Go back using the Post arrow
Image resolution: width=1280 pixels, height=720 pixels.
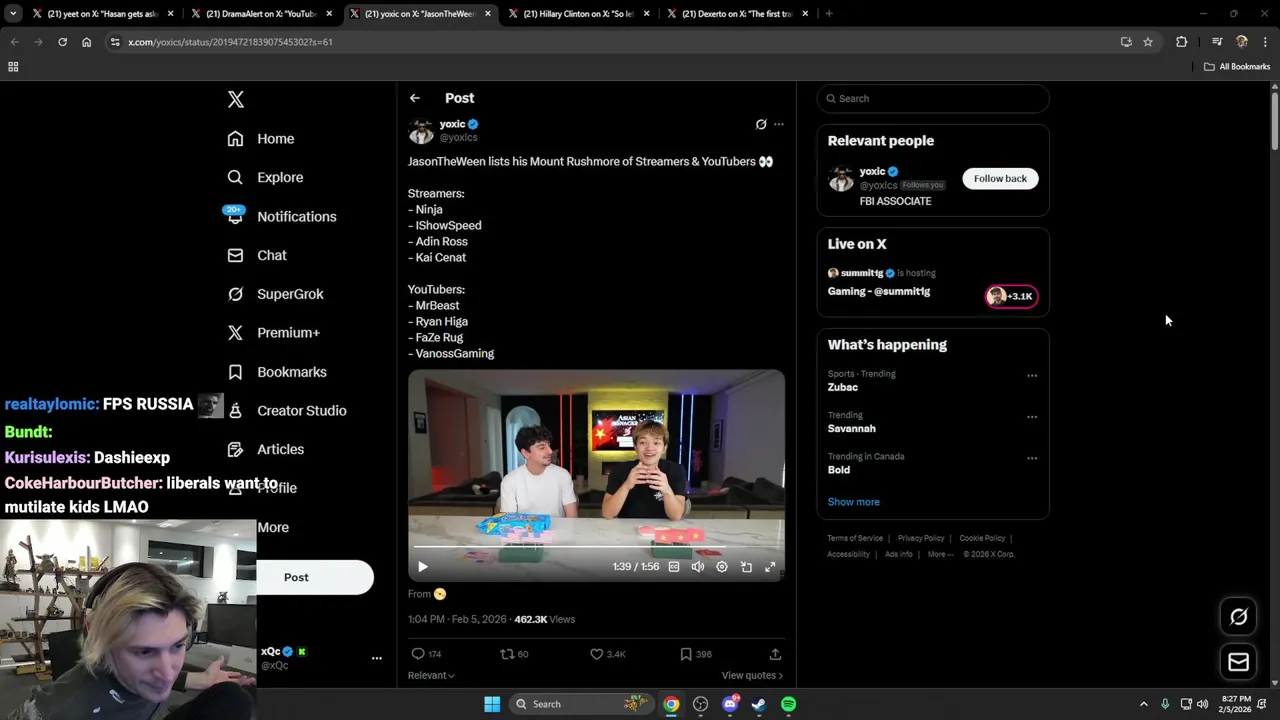click(x=414, y=98)
